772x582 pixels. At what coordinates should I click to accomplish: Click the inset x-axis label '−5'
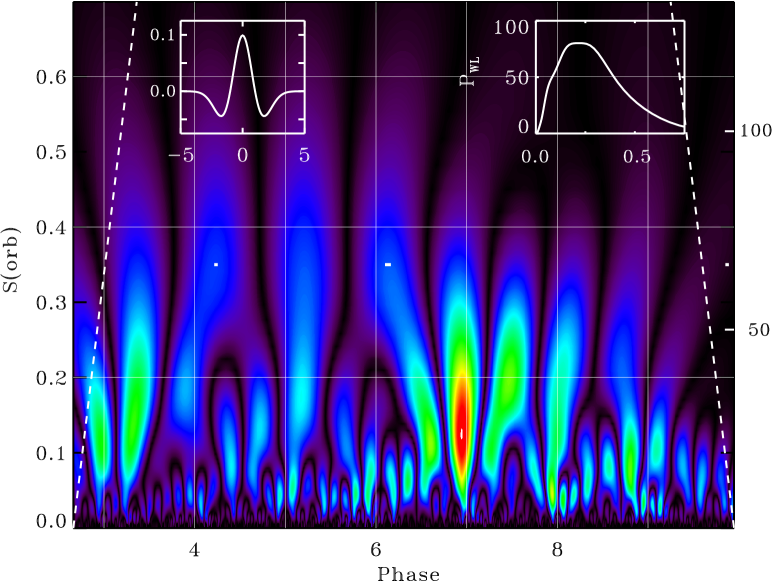point(181,156)
